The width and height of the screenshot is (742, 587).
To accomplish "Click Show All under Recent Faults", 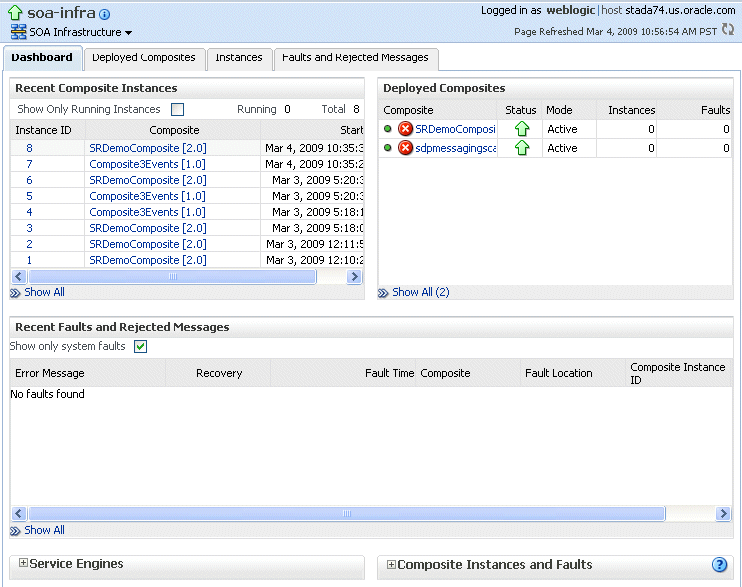I will click(x=44, y=531).
